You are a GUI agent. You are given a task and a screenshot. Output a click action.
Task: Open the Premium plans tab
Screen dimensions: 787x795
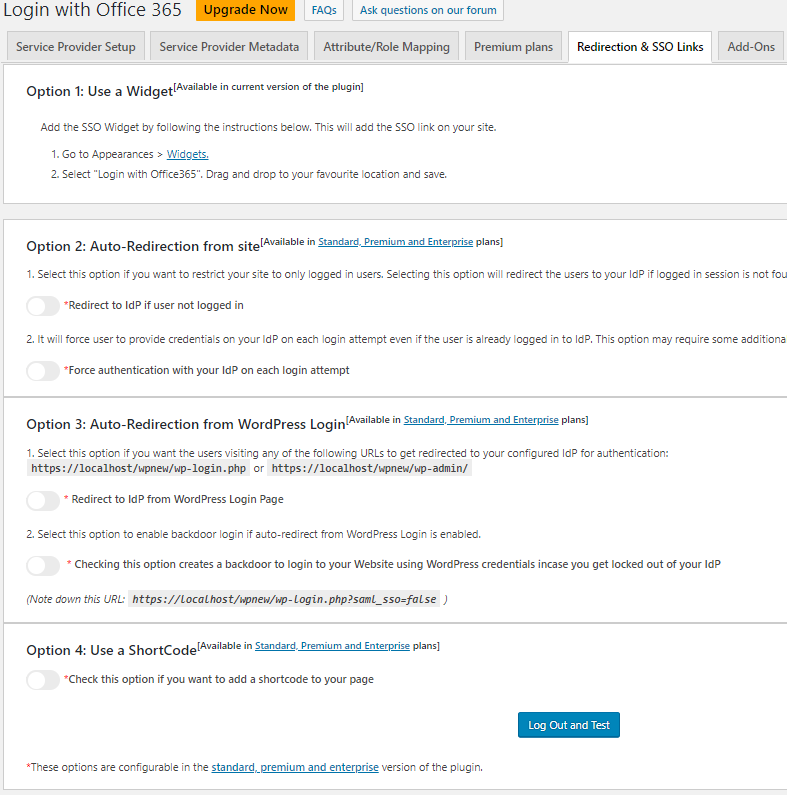click(x=513, y=47)
